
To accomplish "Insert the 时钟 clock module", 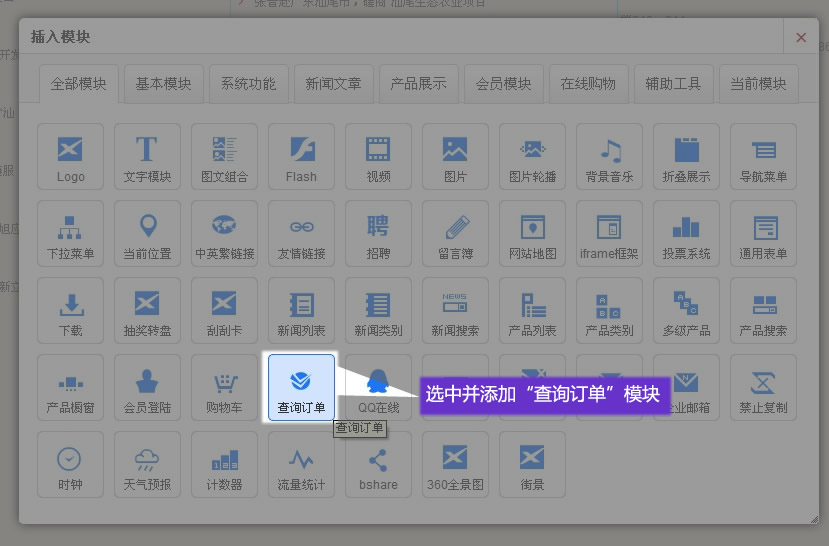I will [x=70, y=464].
